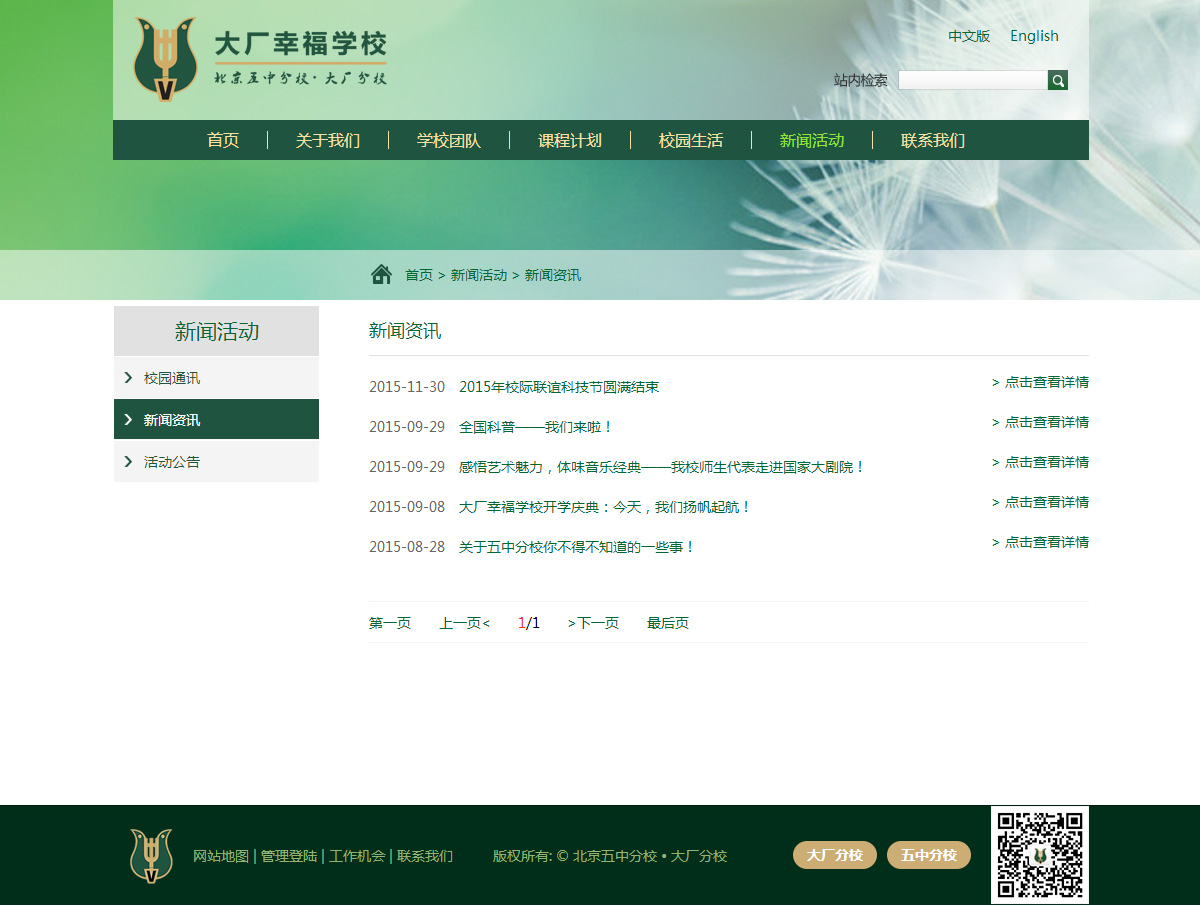
Task: Click inside the site search input field
Action: pos(970,79)
